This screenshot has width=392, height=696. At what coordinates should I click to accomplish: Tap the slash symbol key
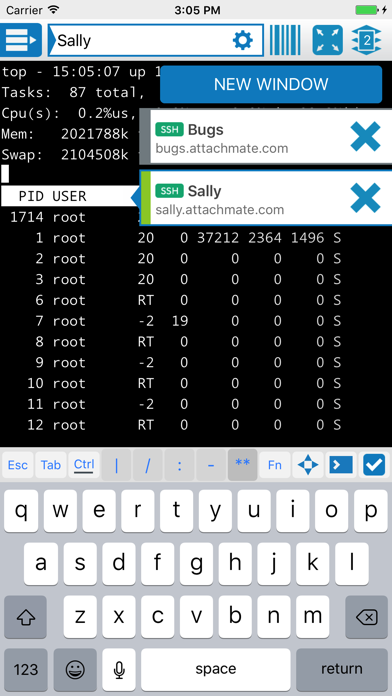coord(148,465)
